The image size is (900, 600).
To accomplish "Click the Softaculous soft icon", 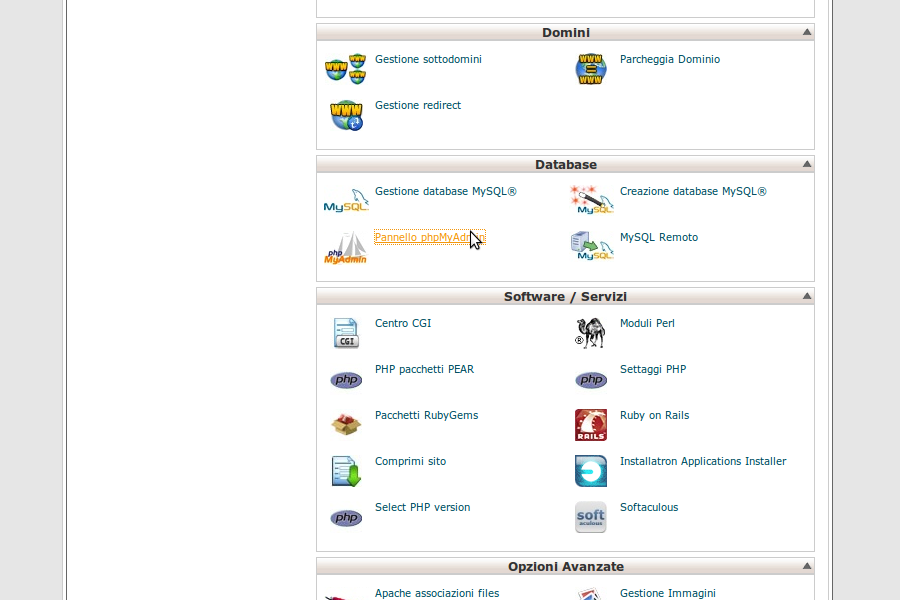I will (x=591, y=517).
